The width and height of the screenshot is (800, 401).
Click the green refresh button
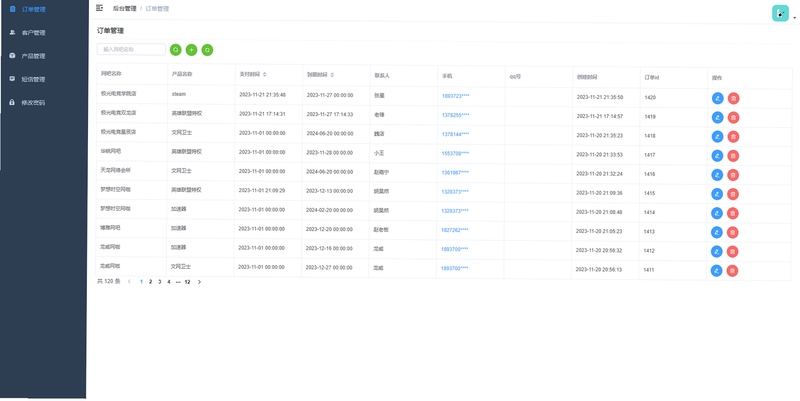click(x=207, y=49)
